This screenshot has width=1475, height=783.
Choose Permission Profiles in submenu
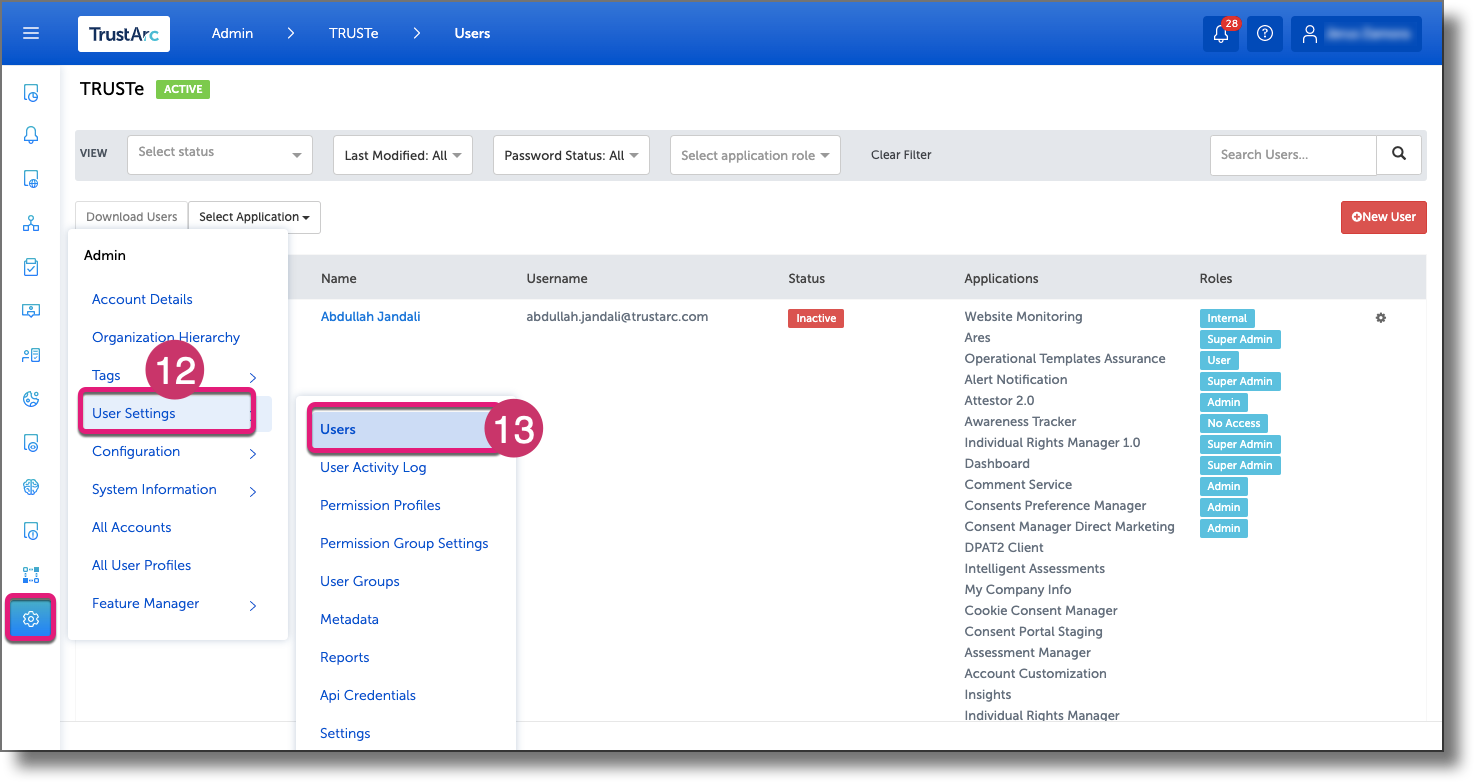pyautogui.click(x=380, y=505)
